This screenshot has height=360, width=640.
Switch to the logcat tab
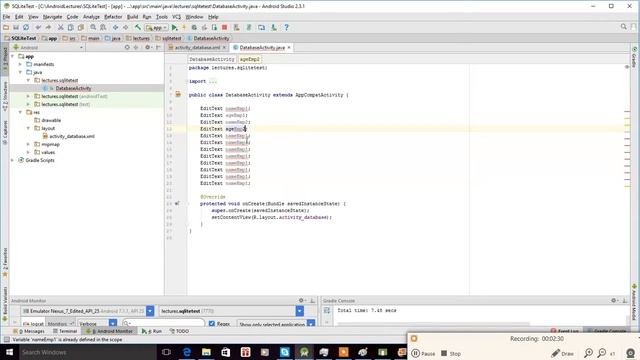pyautogui.click(x=33, y=324)
